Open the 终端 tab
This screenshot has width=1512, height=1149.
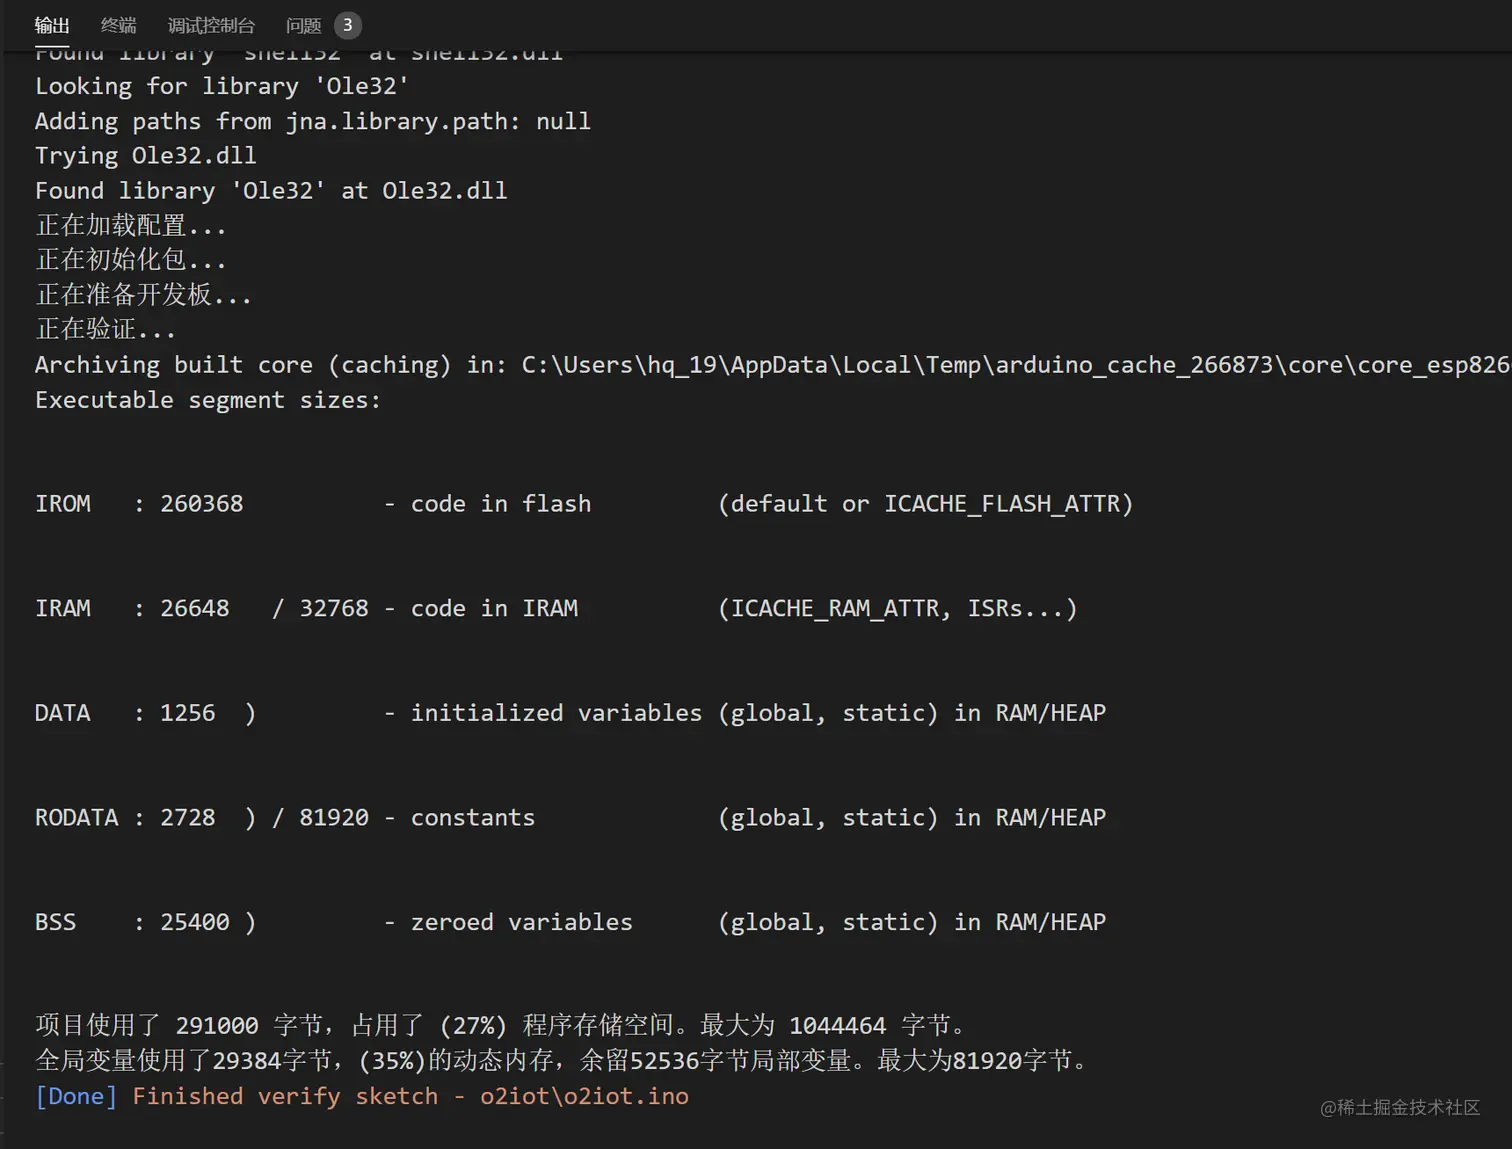(x=118, y=25)
